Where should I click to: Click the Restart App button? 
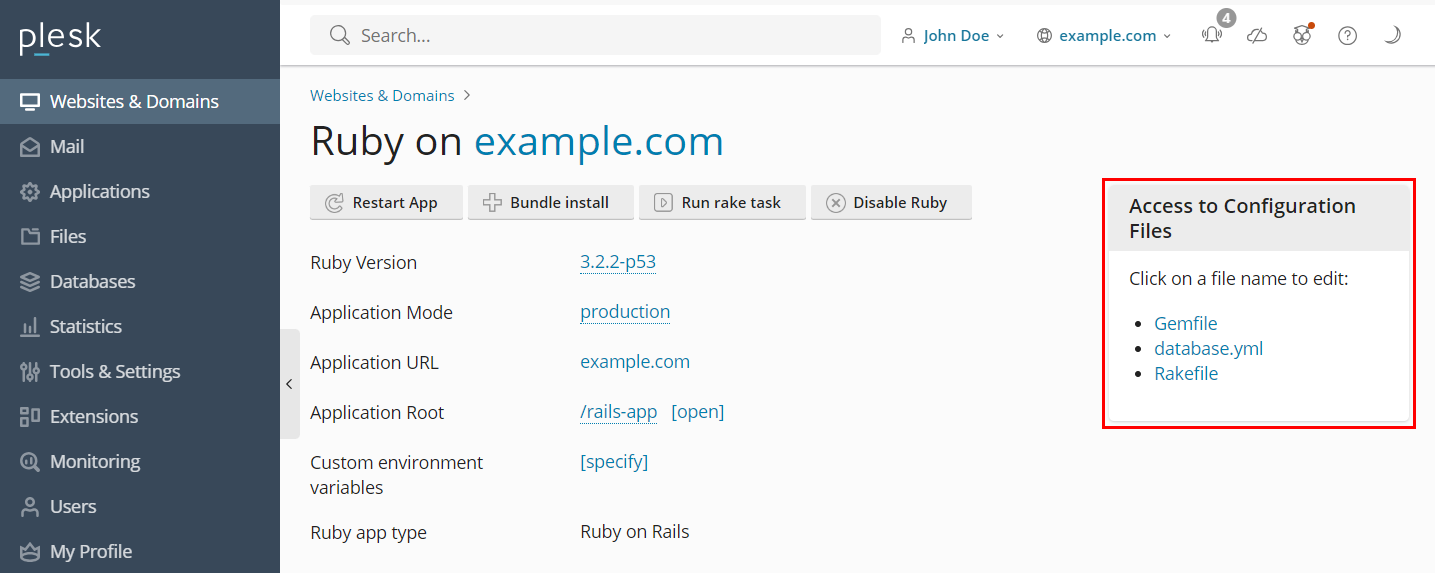[387, 202]
